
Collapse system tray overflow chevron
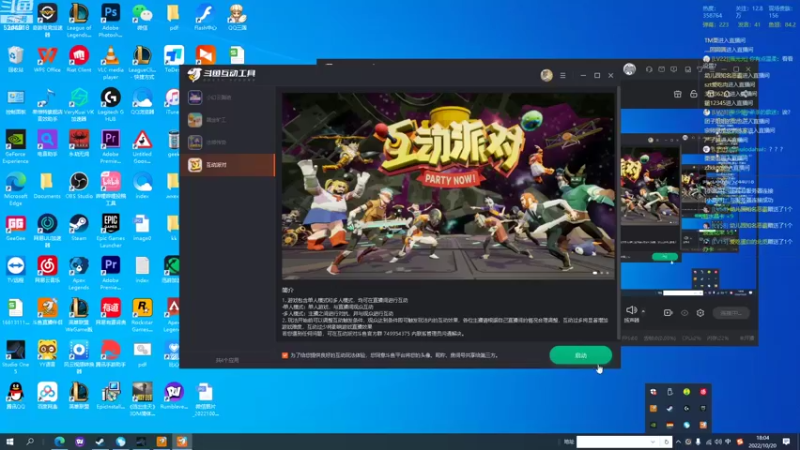point(679,442)
